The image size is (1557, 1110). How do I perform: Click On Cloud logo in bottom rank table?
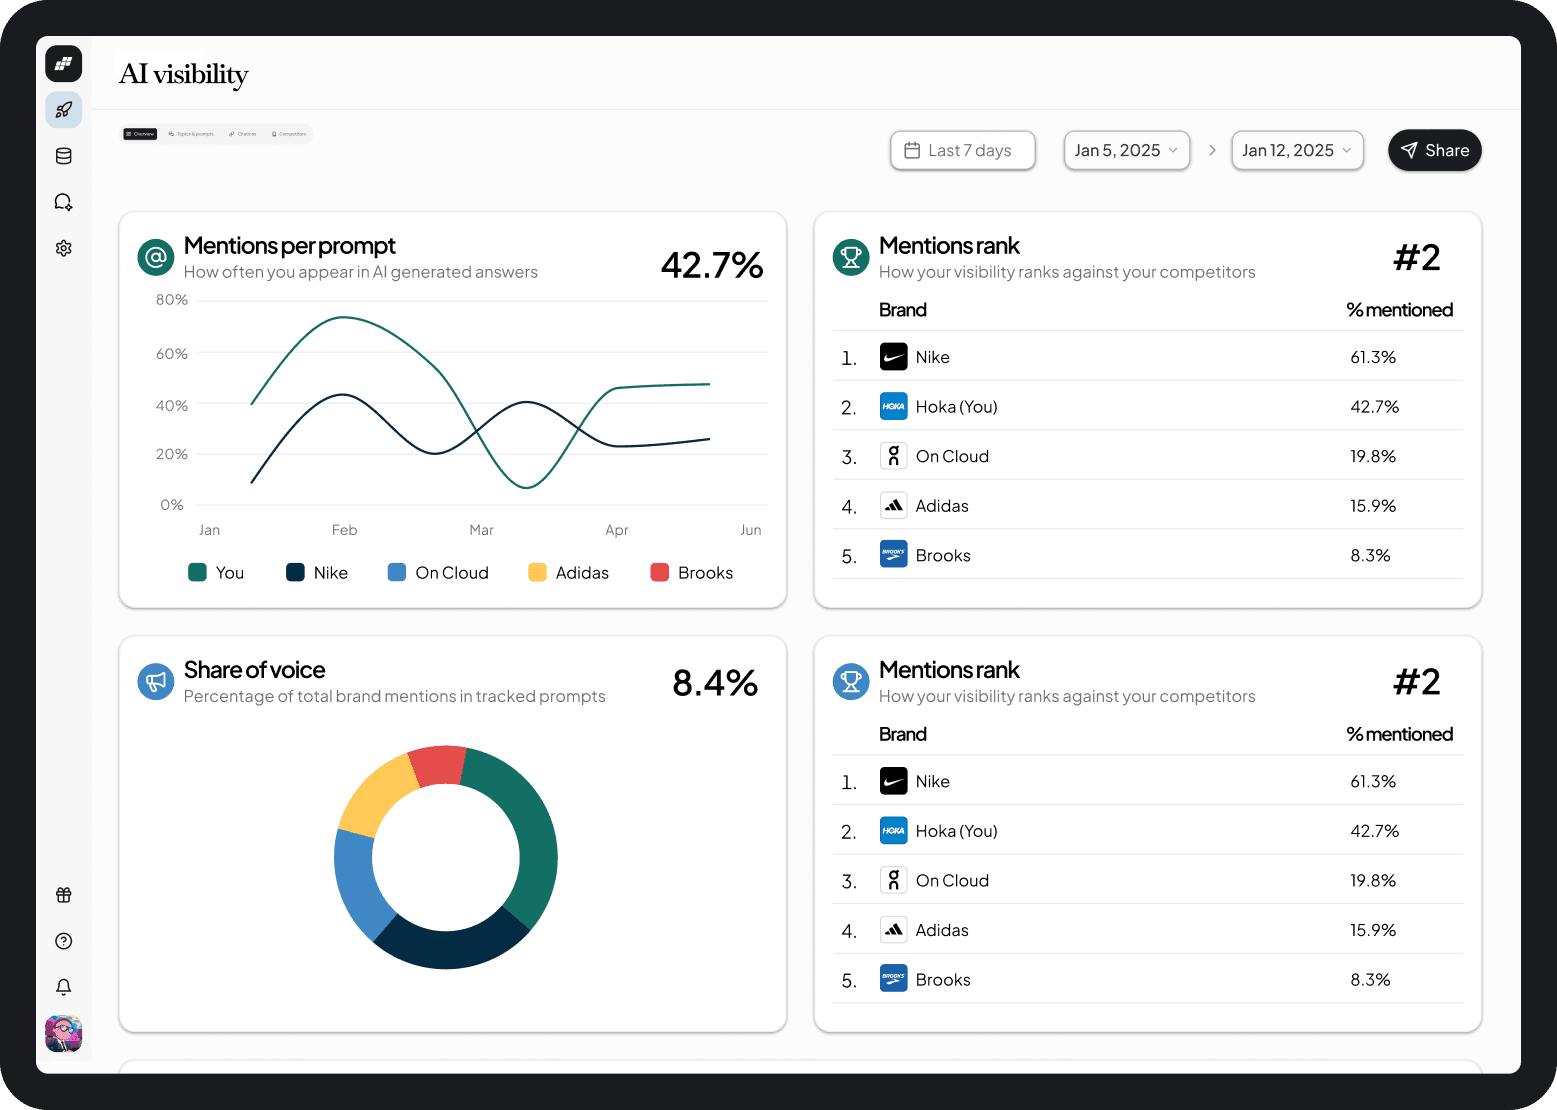[x=894, y=880]
